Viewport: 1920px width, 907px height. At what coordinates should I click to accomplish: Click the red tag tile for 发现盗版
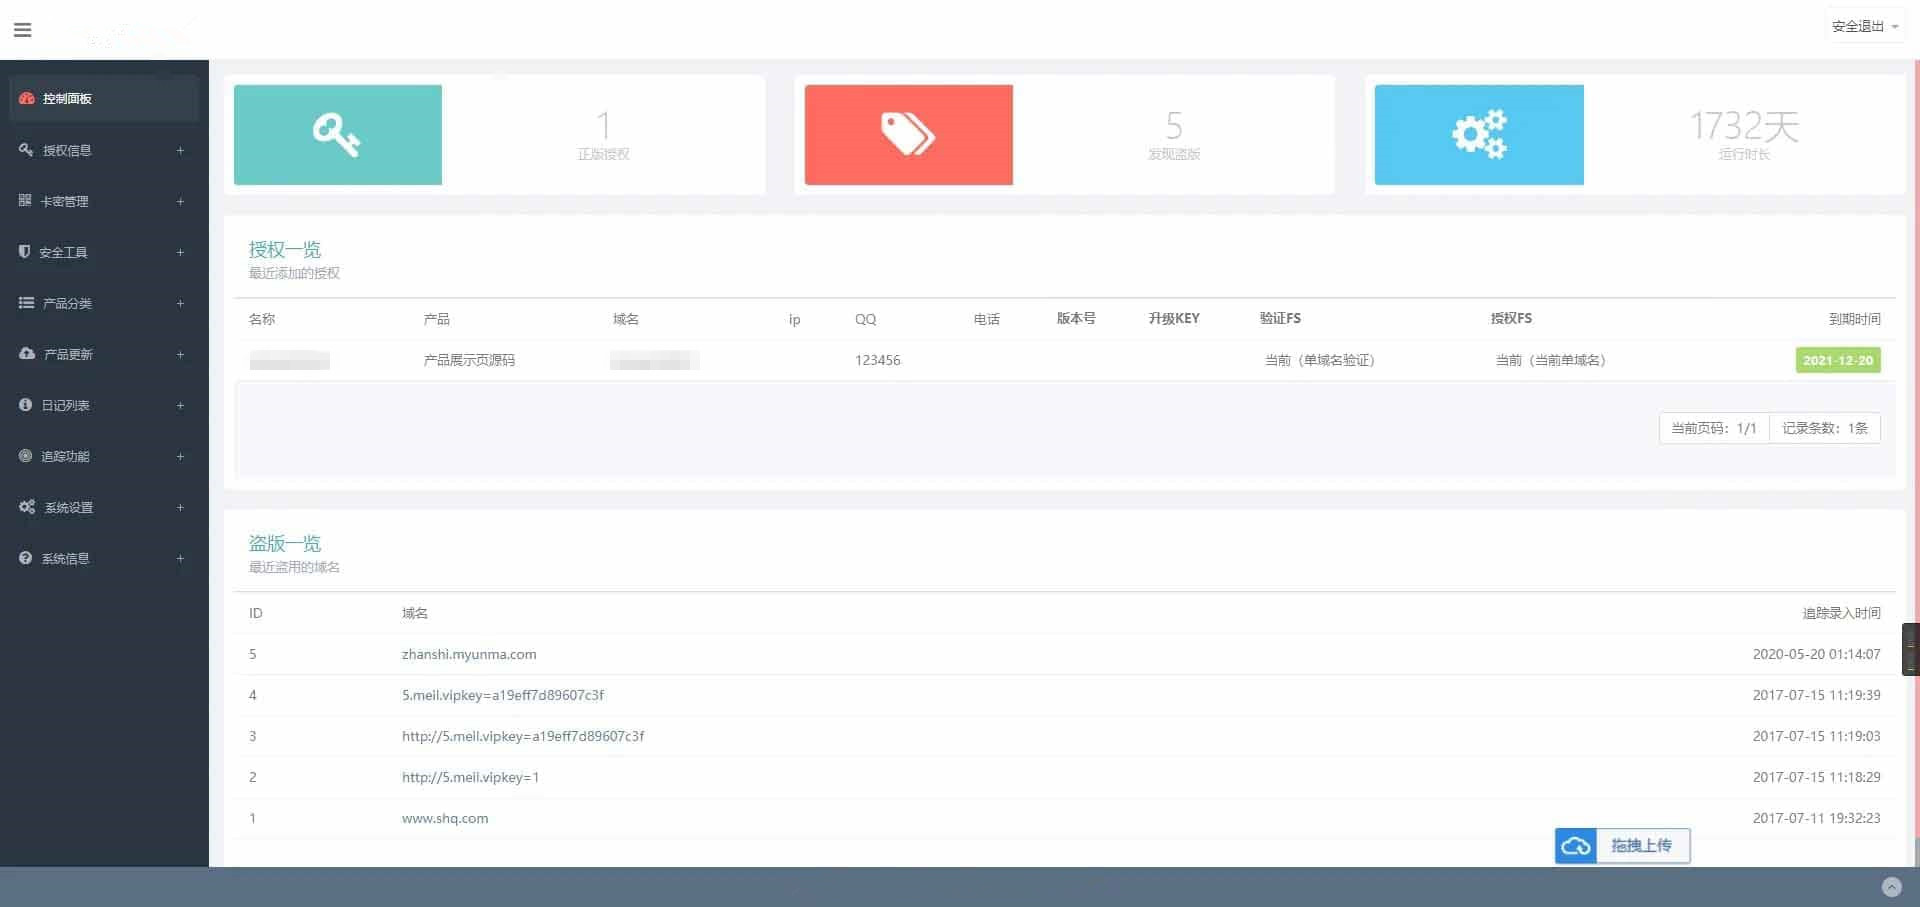point(908,134)
